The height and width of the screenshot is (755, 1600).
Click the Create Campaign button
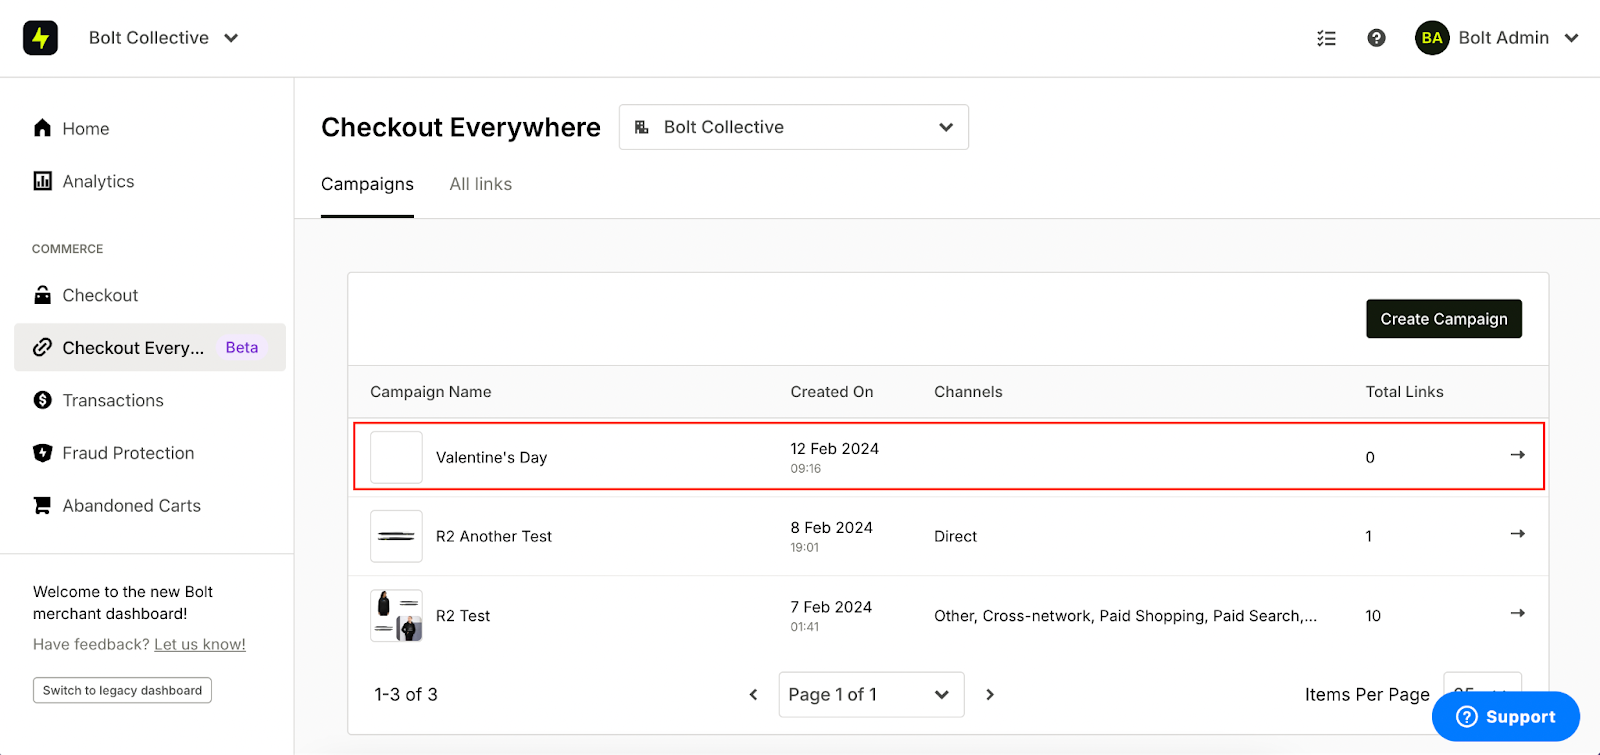coord(1444,319)
